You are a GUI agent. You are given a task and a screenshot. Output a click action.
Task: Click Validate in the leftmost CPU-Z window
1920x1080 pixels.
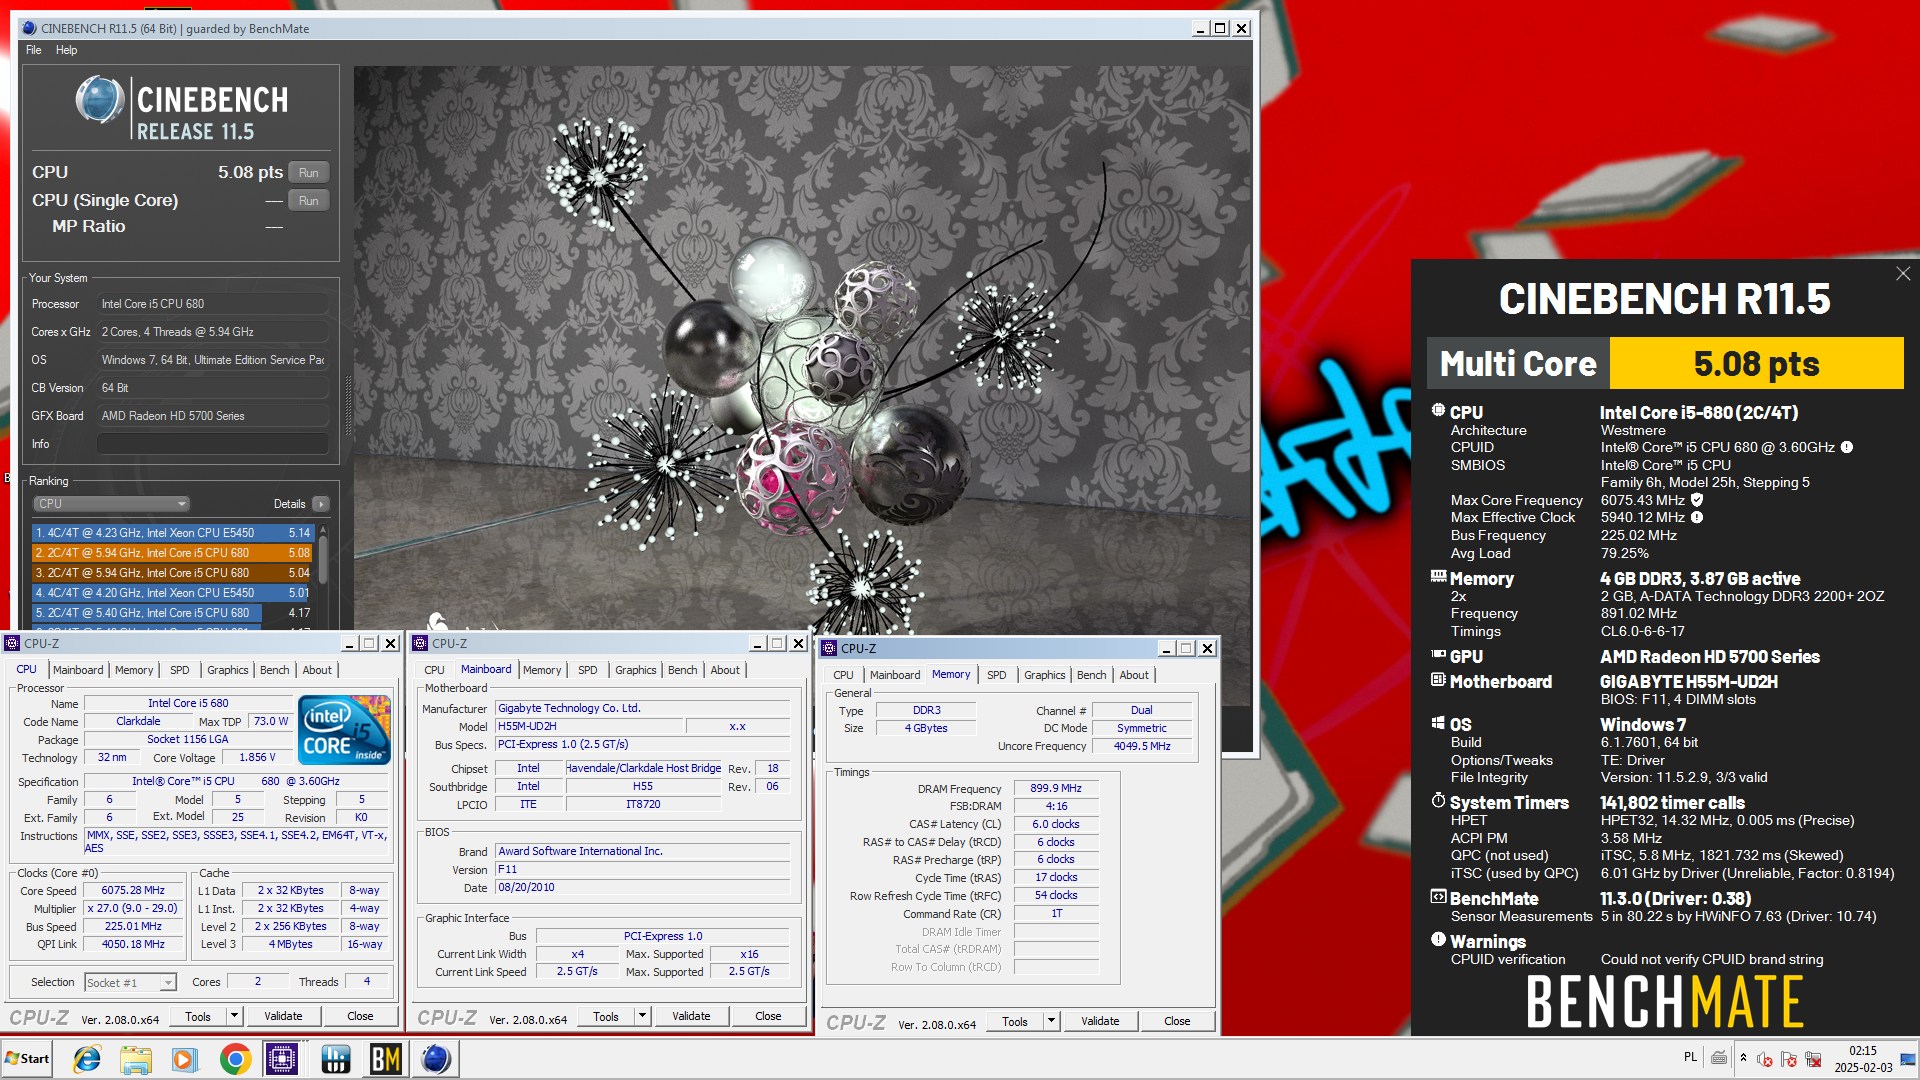pyautogui.click(x=283, y=1016)
